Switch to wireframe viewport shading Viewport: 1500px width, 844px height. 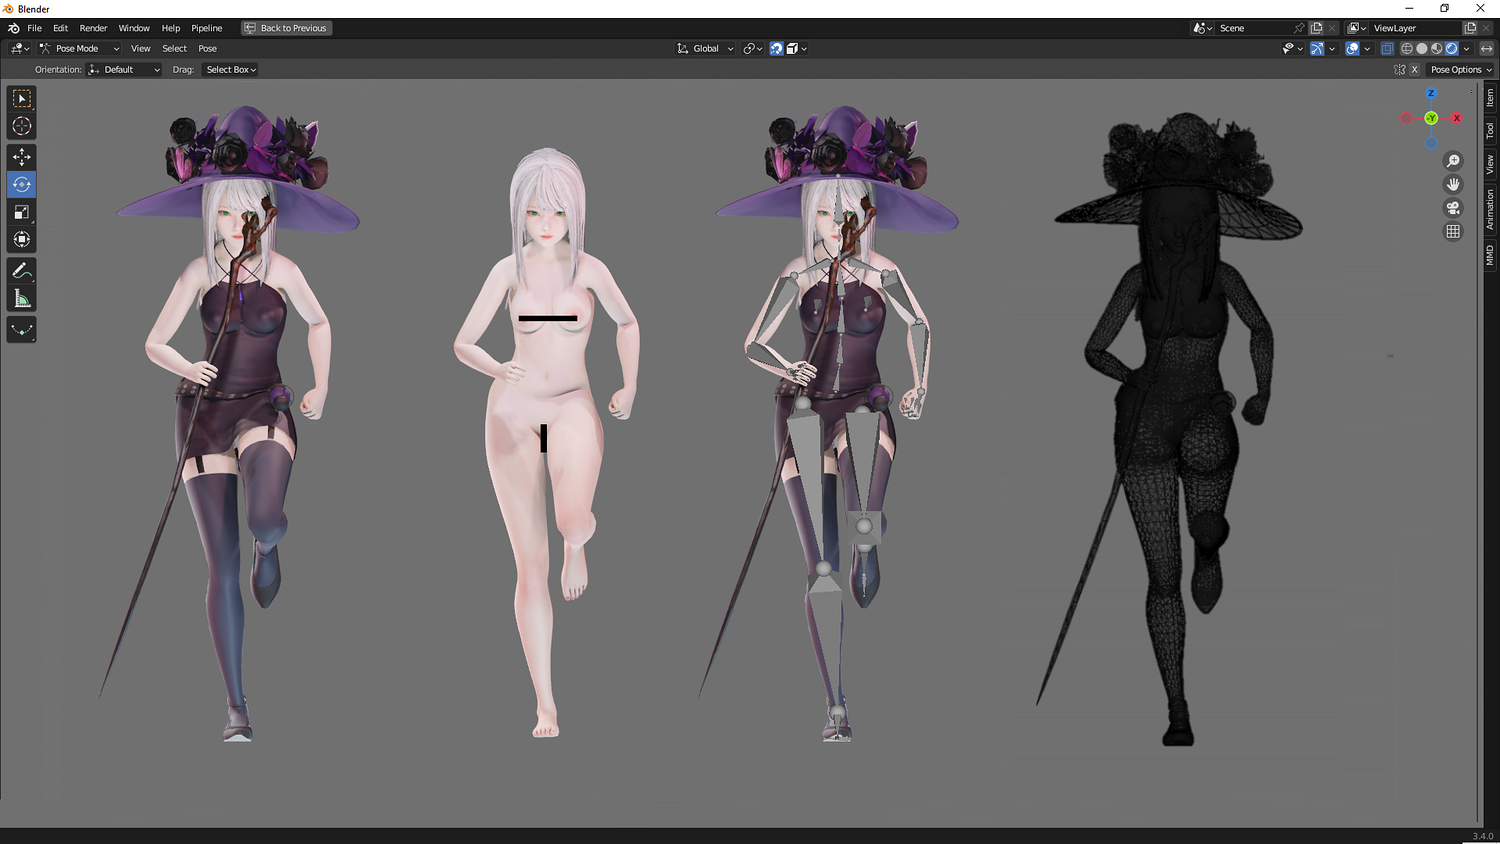point(1407,48)
